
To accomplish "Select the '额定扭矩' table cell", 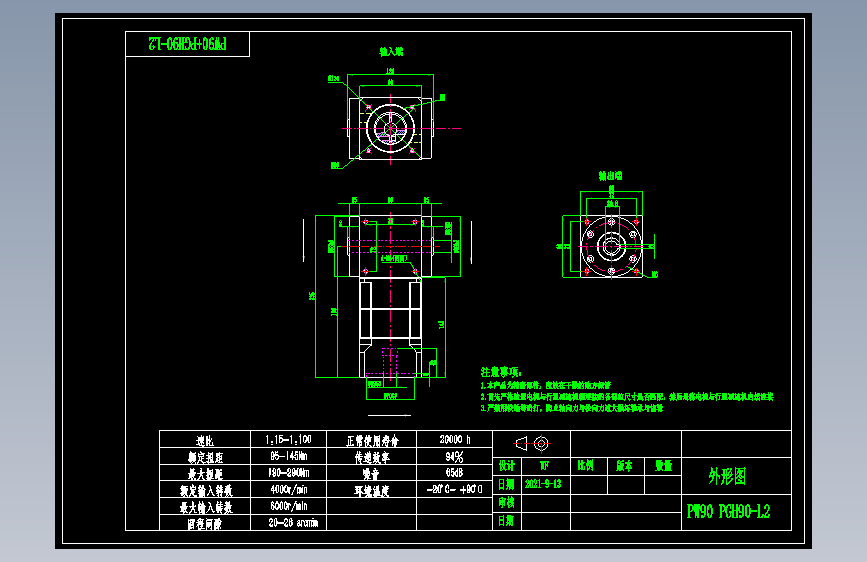I will 205,457.
